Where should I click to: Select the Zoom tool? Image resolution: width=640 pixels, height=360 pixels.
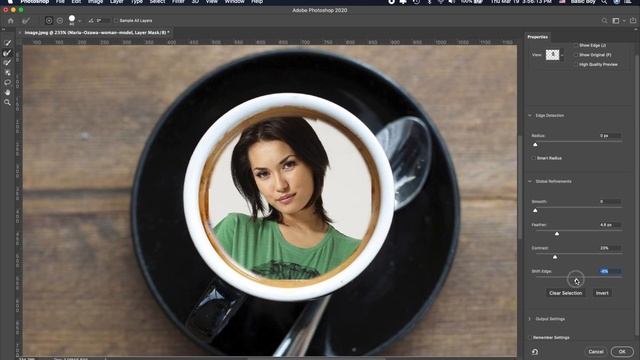point(7,102)
